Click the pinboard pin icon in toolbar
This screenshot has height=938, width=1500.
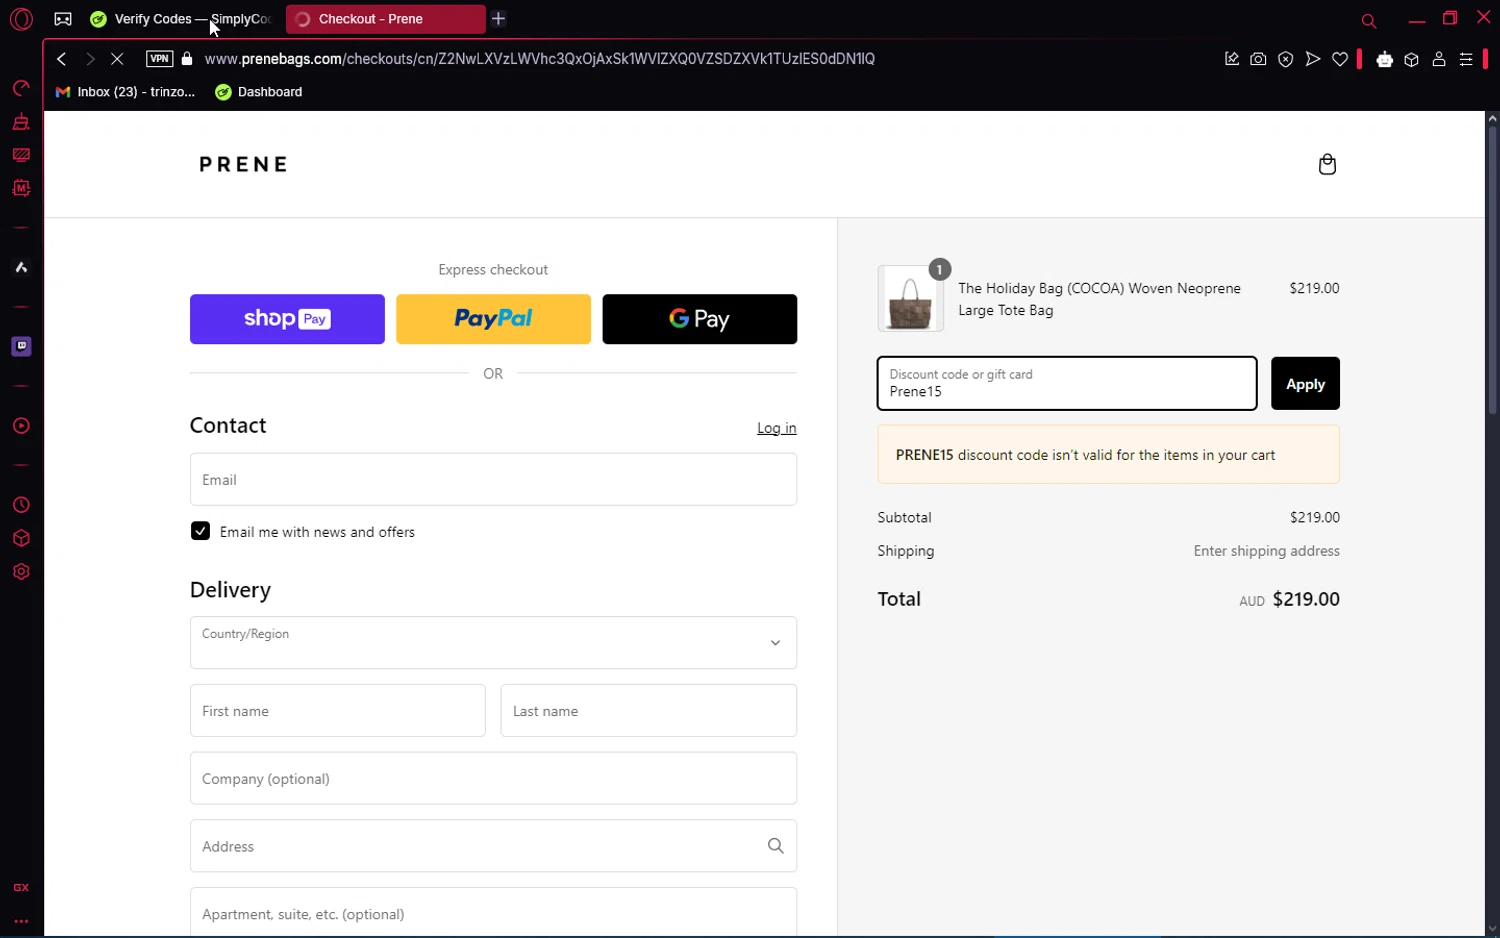pyautogui.click(x=1232, y=59)
